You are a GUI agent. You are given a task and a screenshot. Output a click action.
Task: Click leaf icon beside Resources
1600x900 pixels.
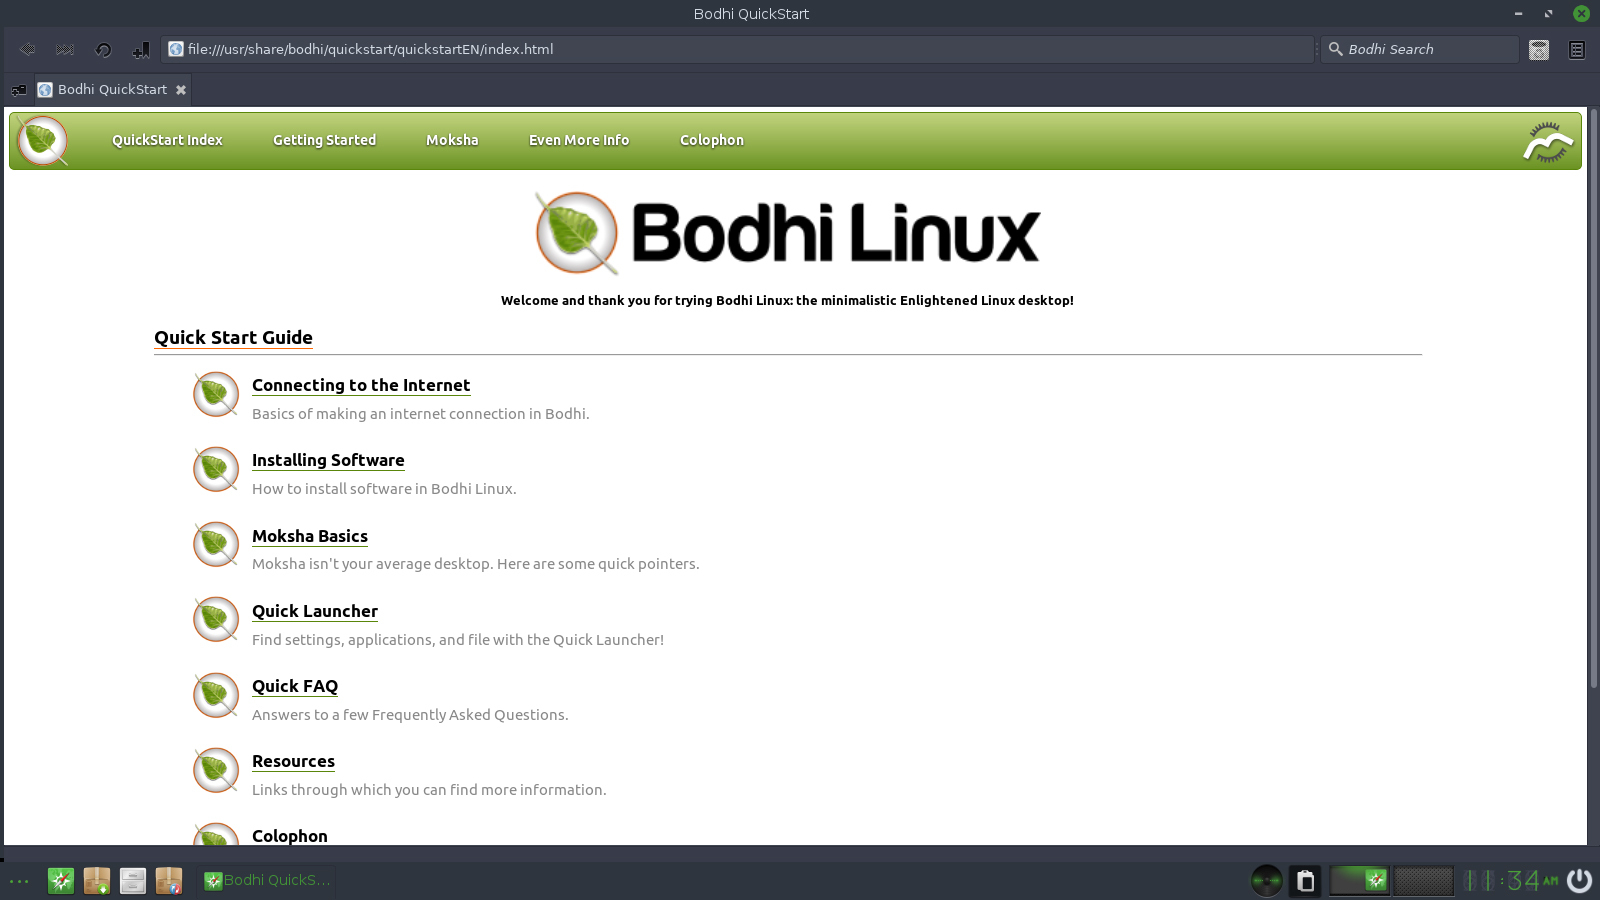(x=216, y=770)
